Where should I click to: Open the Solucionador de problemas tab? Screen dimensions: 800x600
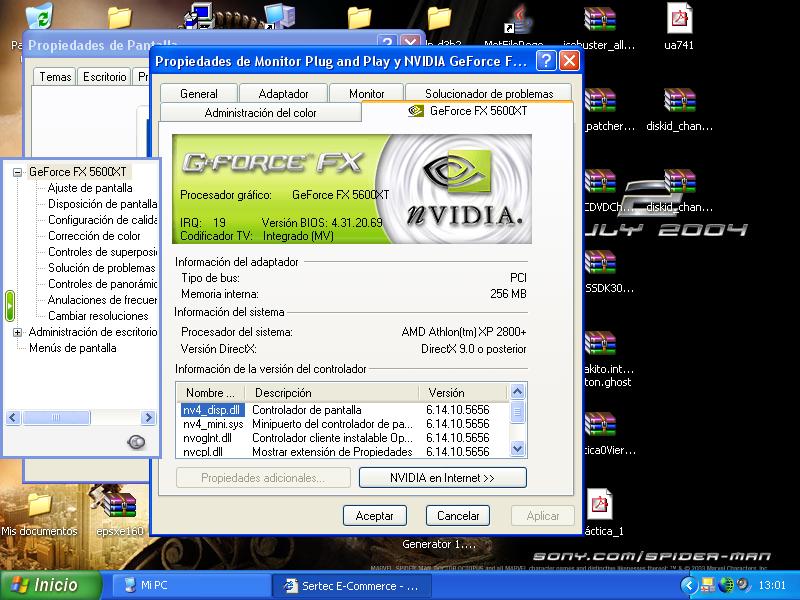[489, 93]
